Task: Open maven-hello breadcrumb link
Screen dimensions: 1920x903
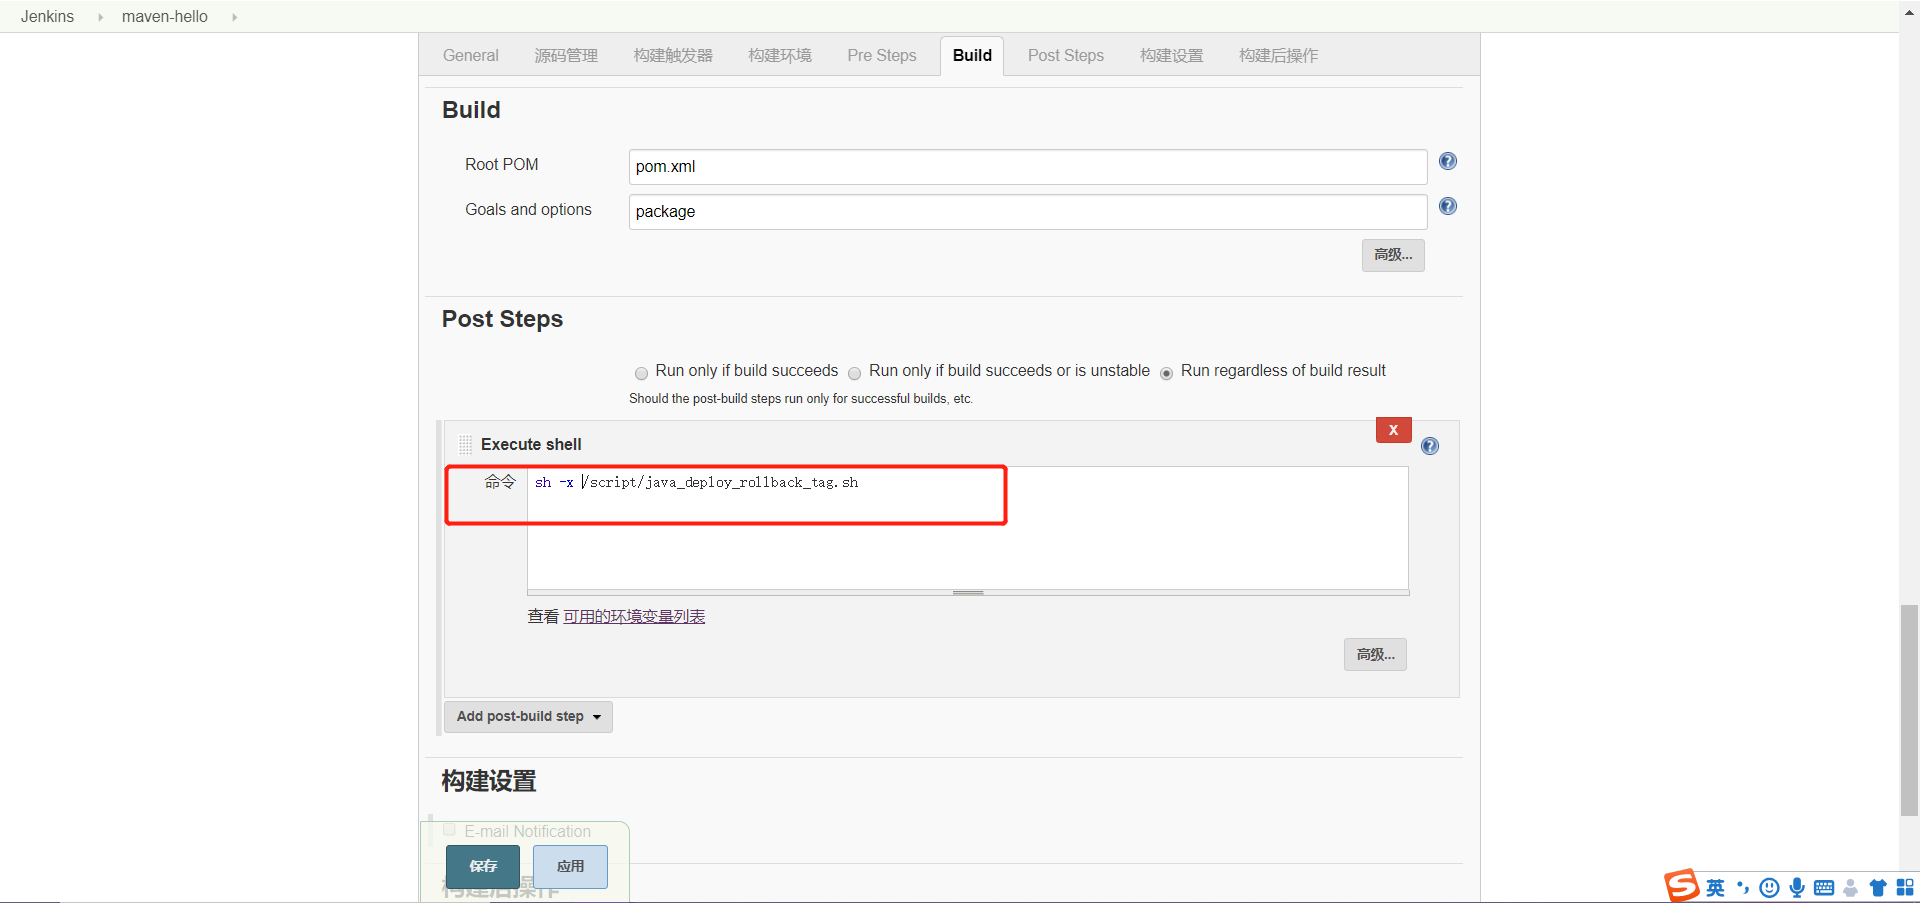Action: pyautogui.click(x=165, y=17)
